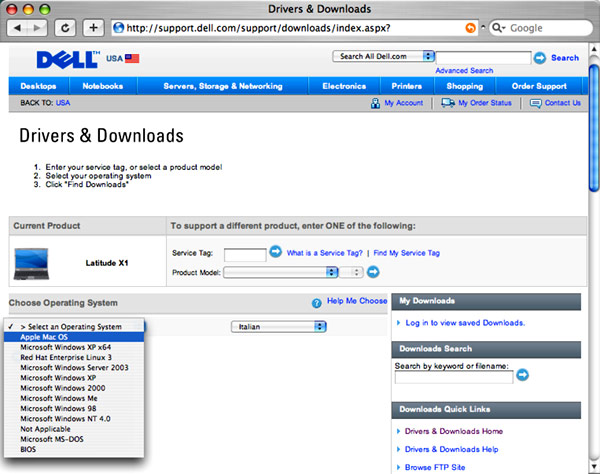
Task: Click the USA flag icon
Action: point(132,59)
